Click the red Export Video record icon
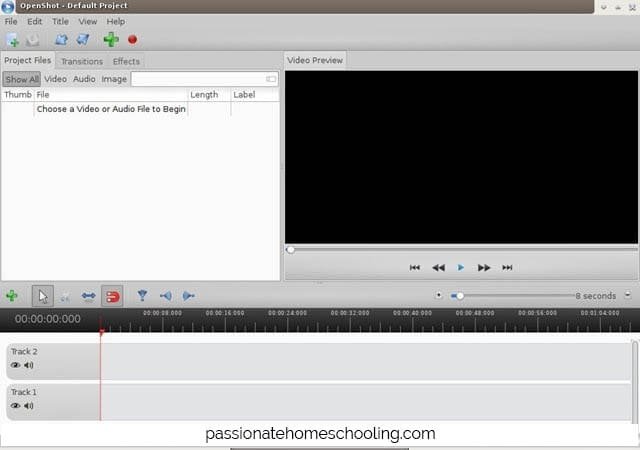This screenshot has height=450, width=640. tap(133, 40)
